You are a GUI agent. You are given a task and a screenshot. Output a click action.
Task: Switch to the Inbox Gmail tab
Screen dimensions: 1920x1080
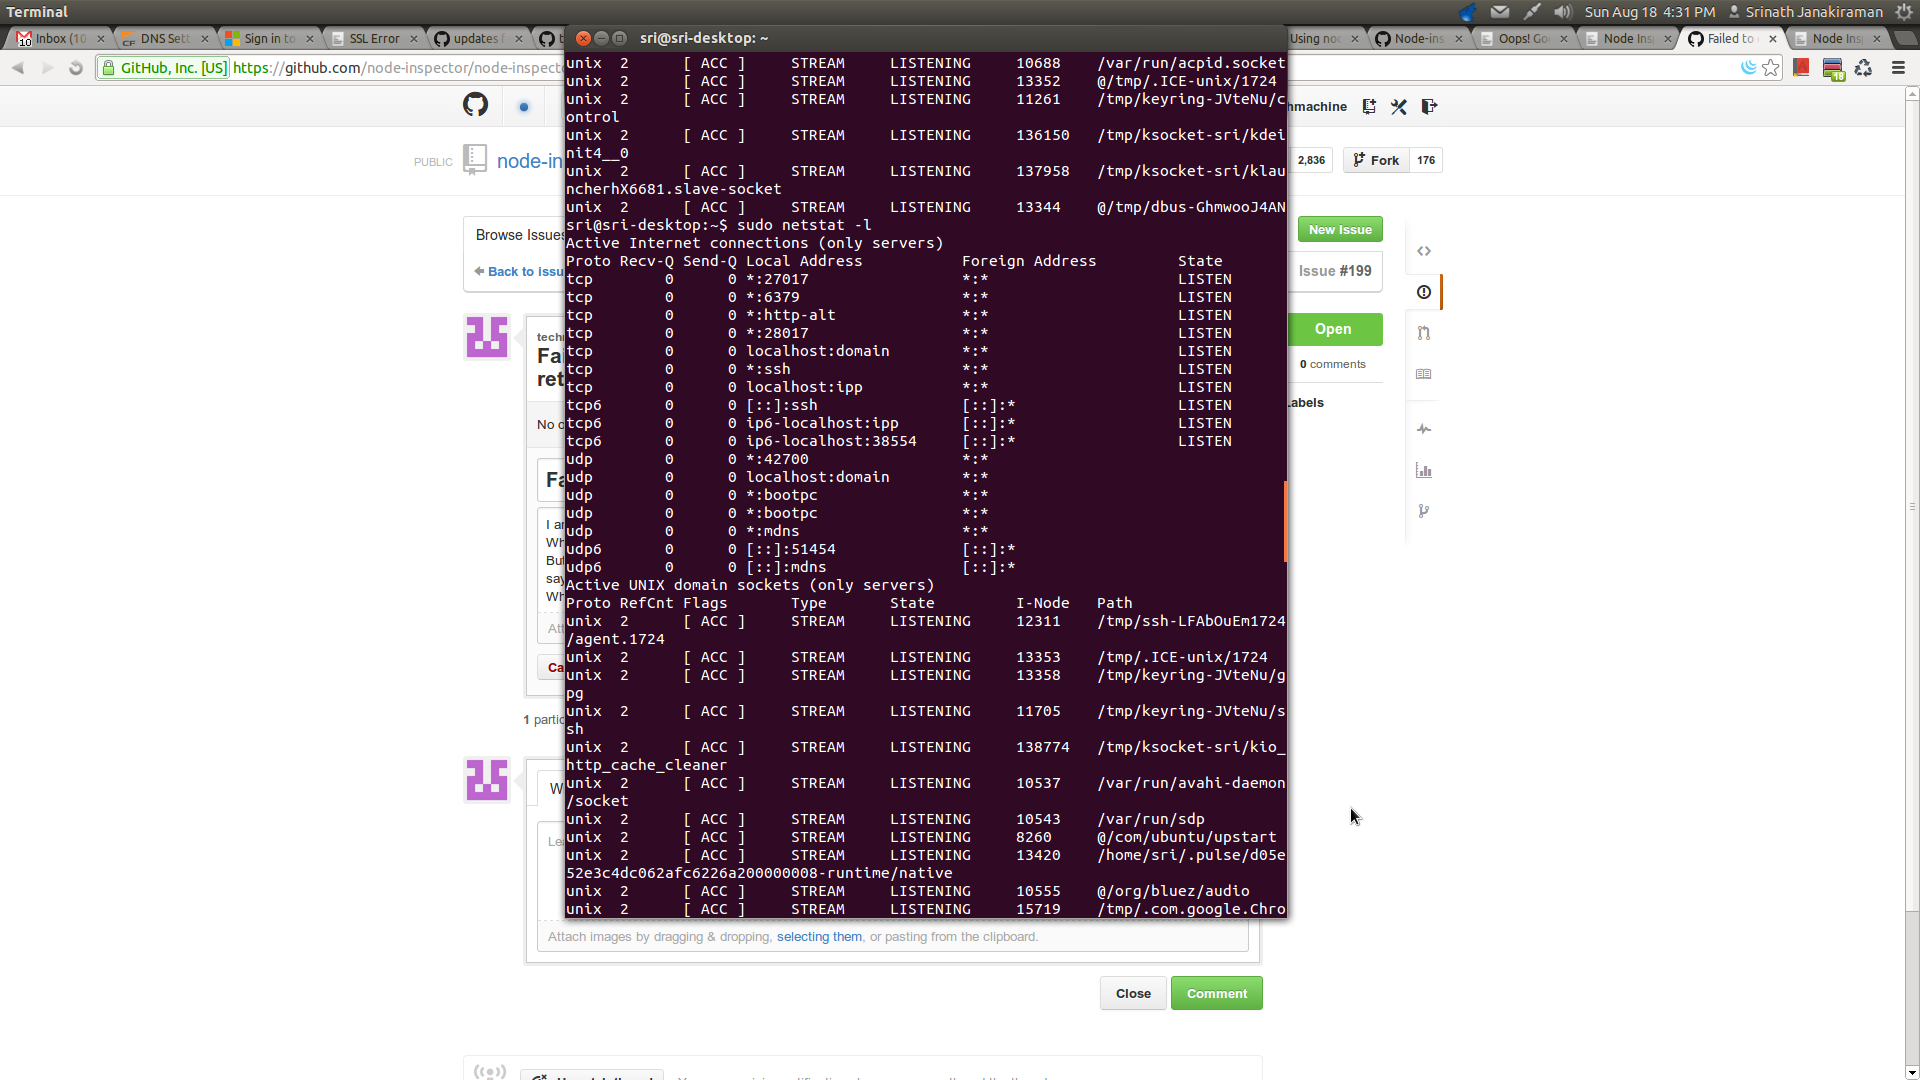click(60, 38)
